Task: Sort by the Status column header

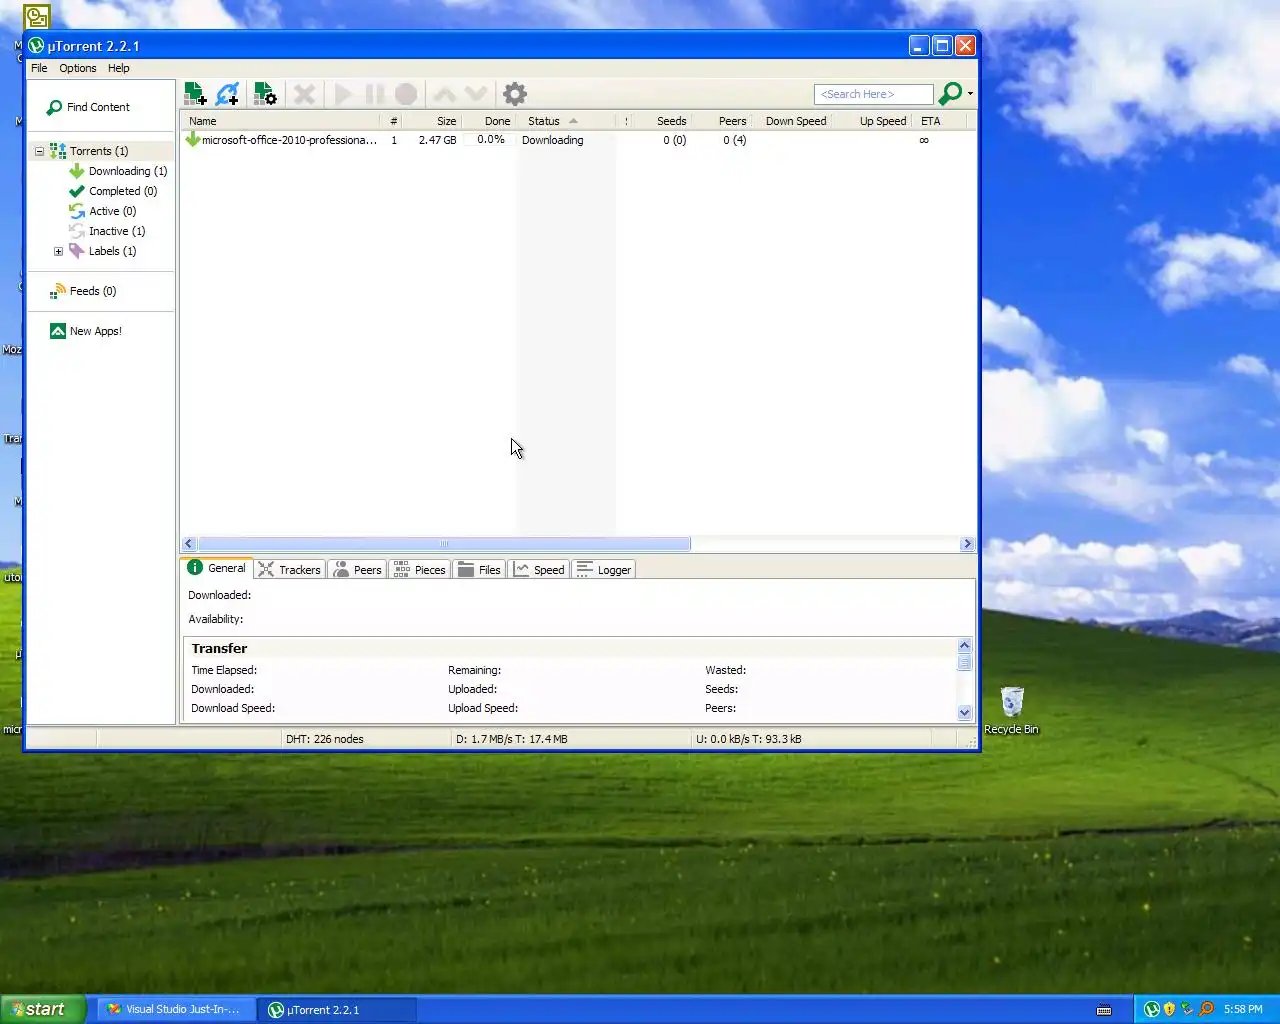Action: (x=566, y=121)
